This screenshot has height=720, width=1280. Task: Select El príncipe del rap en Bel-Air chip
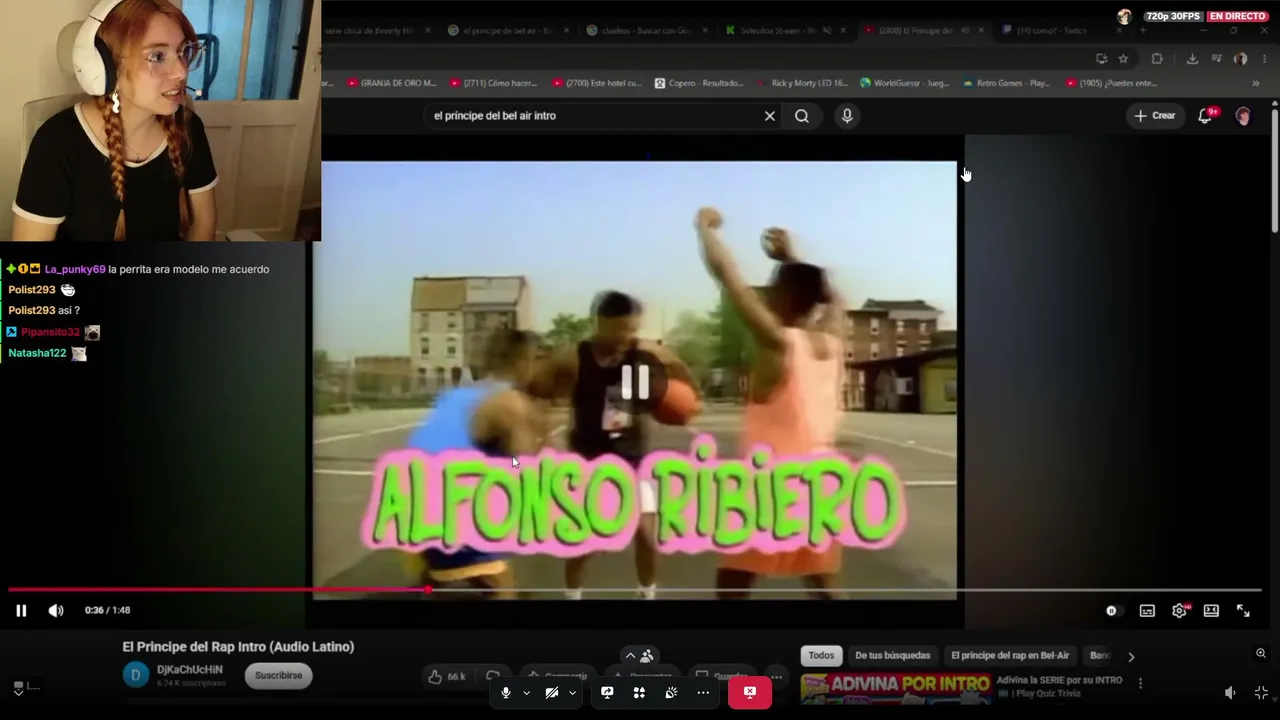1010,656
